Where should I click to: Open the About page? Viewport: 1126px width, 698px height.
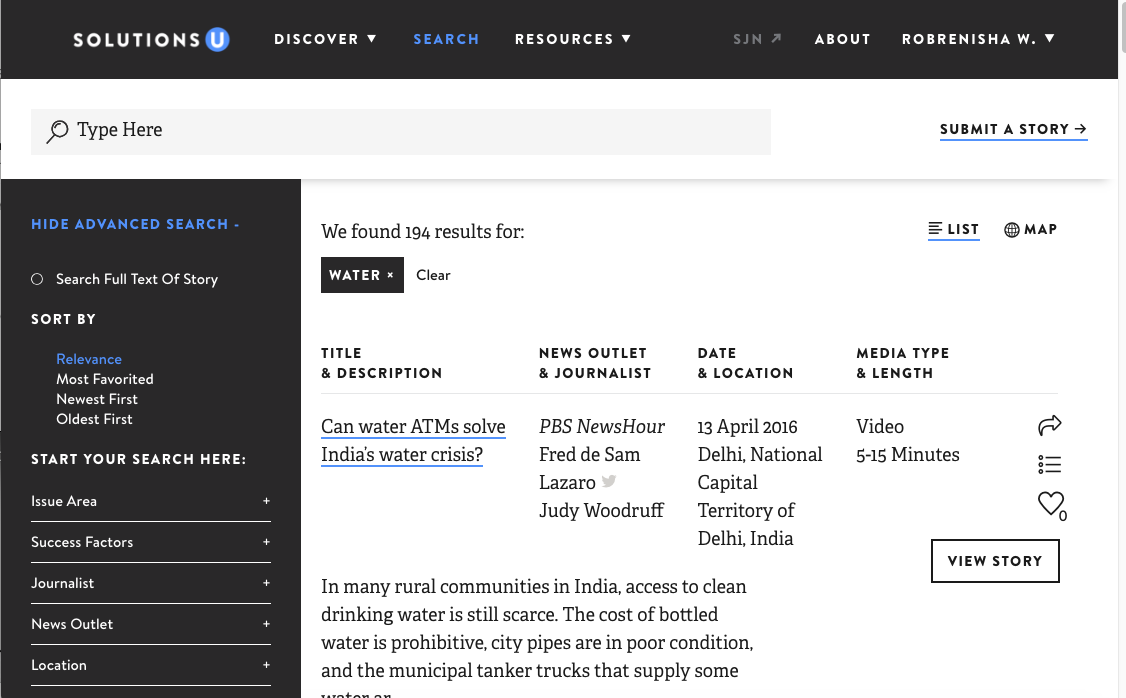(x=842, y=39)
